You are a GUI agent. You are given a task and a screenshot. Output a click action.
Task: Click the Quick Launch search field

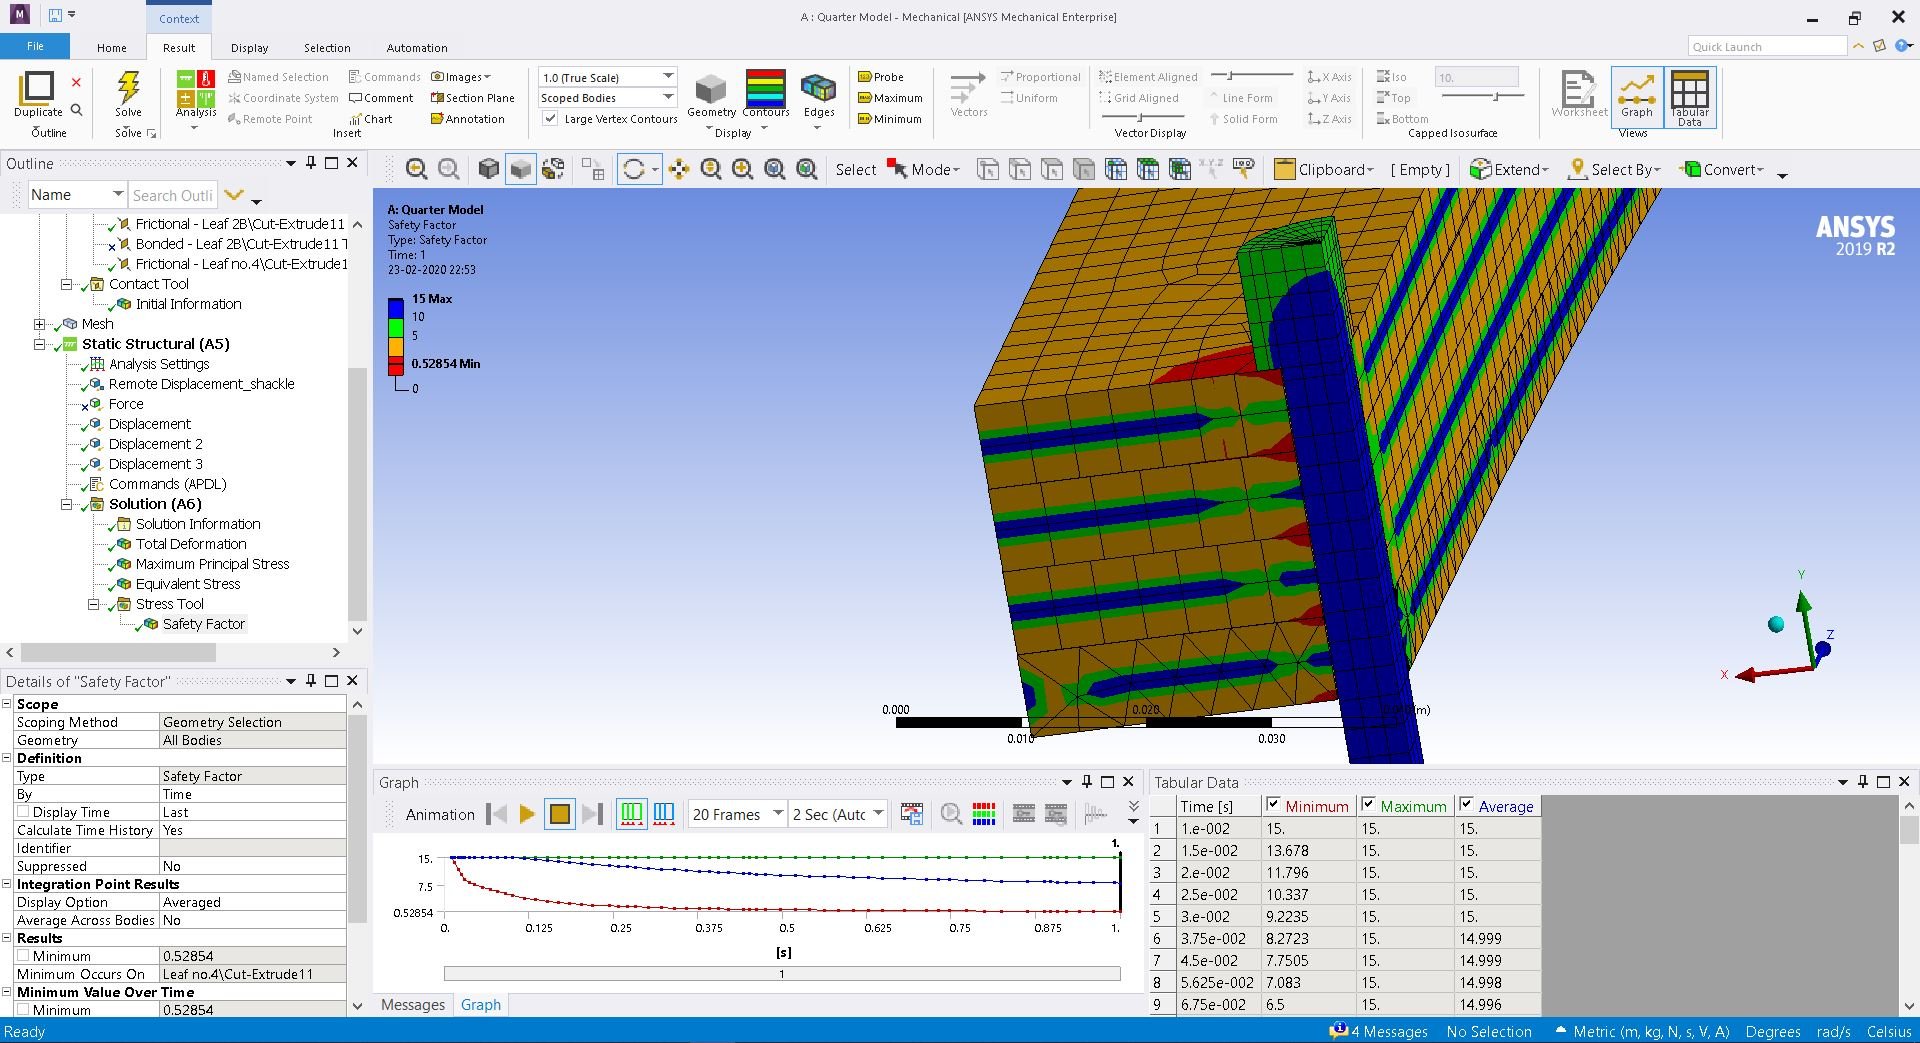pos(1767,47)
